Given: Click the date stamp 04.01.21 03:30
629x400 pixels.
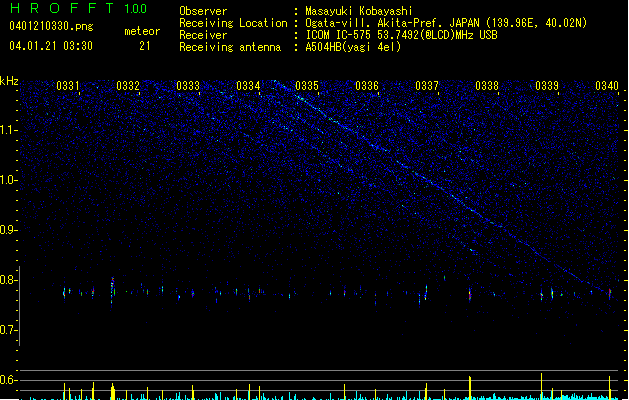Looking at the screenshot, I should [x=51, y=46].
